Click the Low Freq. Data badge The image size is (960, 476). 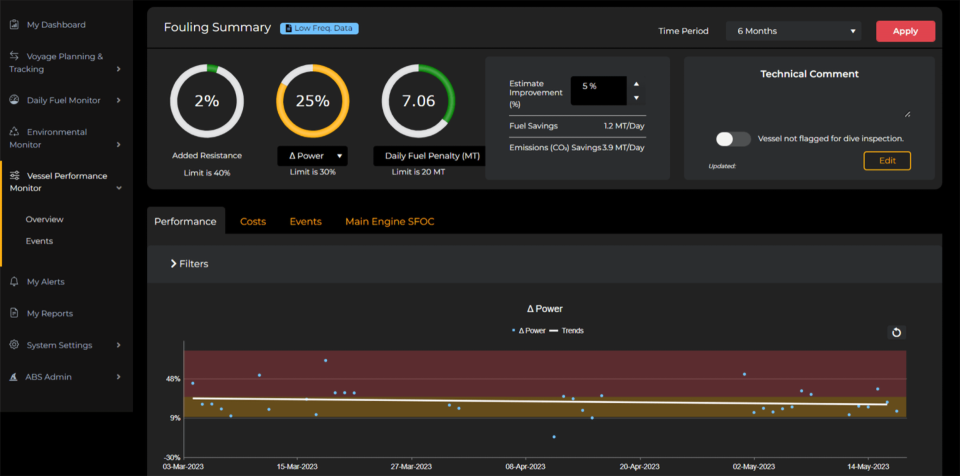pos(319,28)
